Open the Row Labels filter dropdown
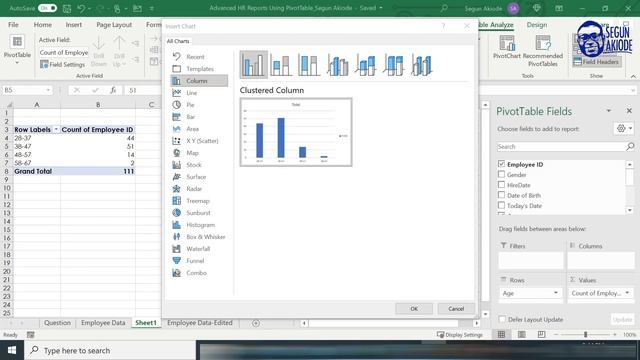The width and height of the screenshot is (640, 360). coord(56,129)
